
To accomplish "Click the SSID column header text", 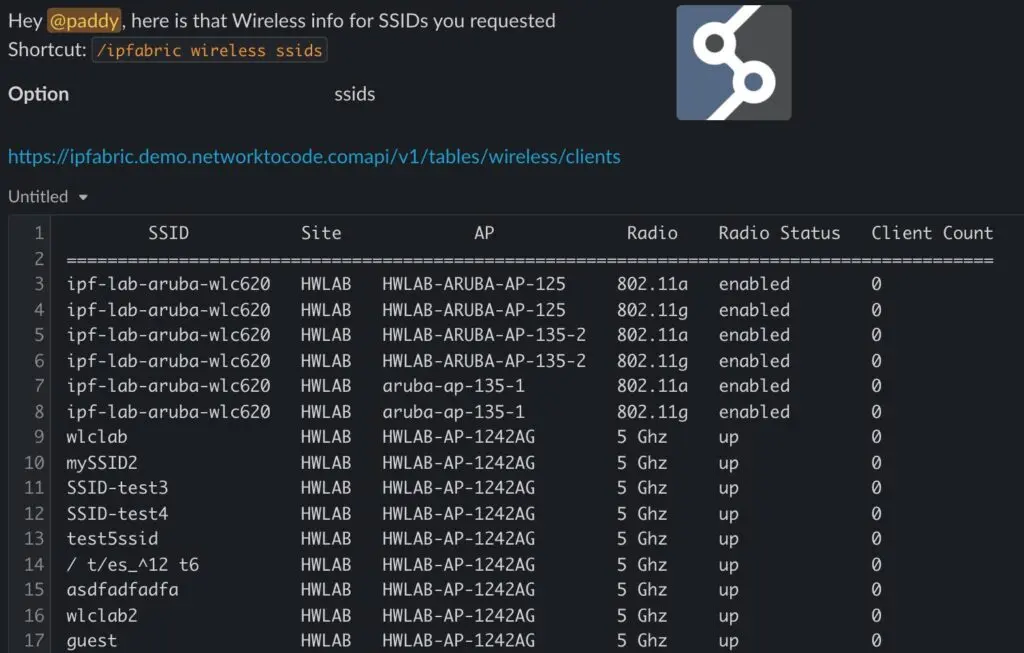I will tap(168, 233).
